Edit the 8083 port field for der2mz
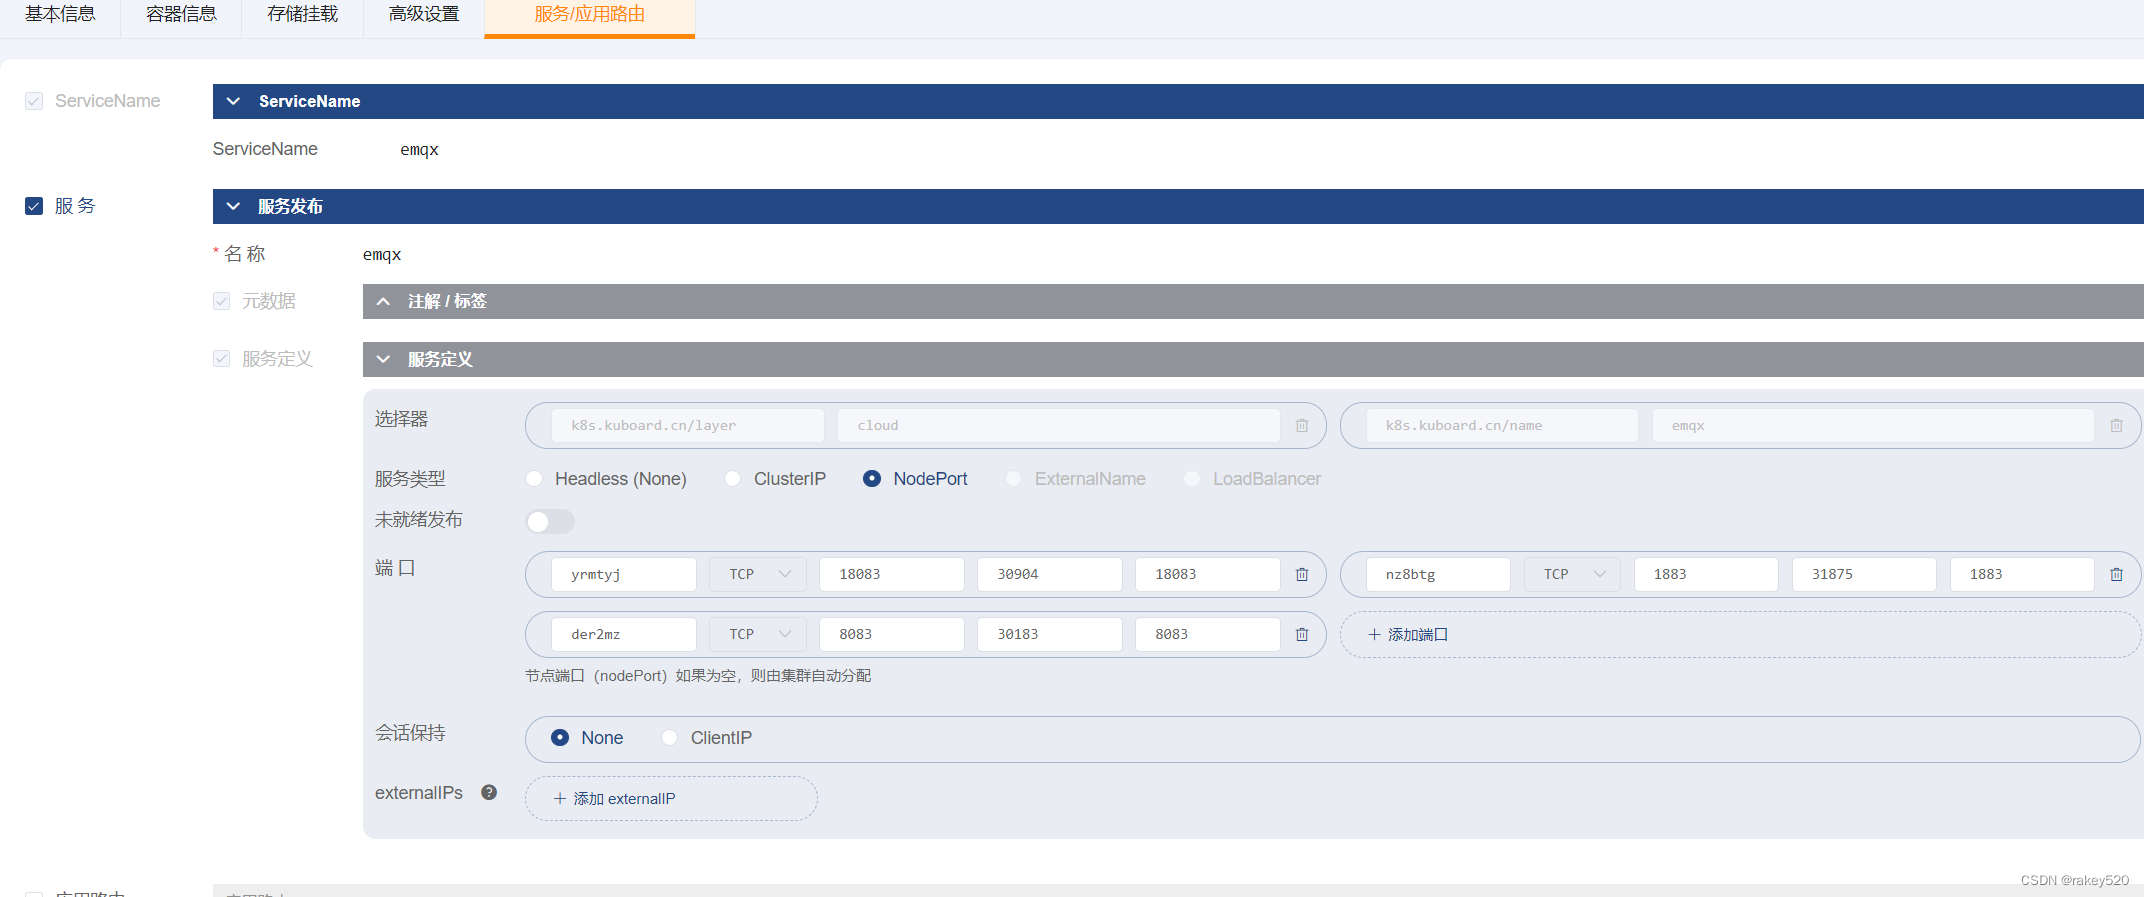 892,635
